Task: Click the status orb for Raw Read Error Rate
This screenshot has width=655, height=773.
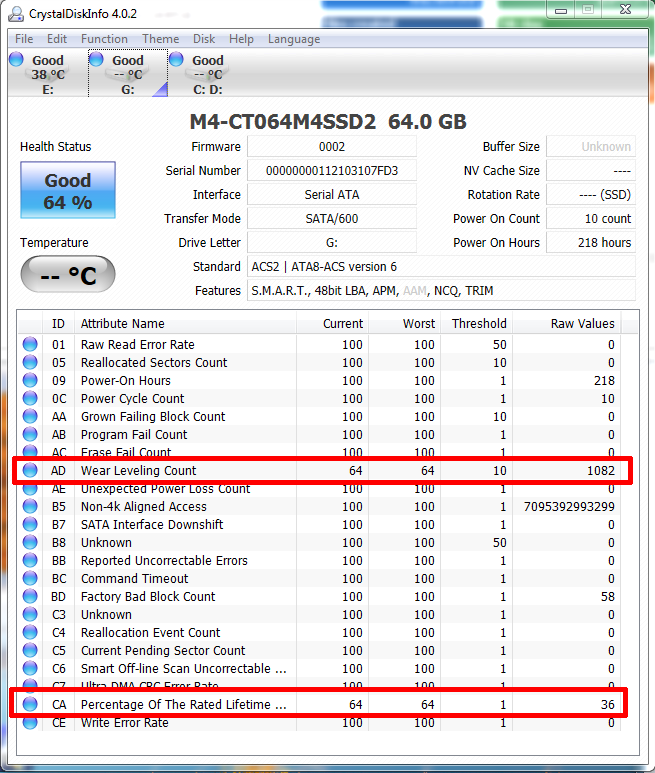Action: click(30, 344)
